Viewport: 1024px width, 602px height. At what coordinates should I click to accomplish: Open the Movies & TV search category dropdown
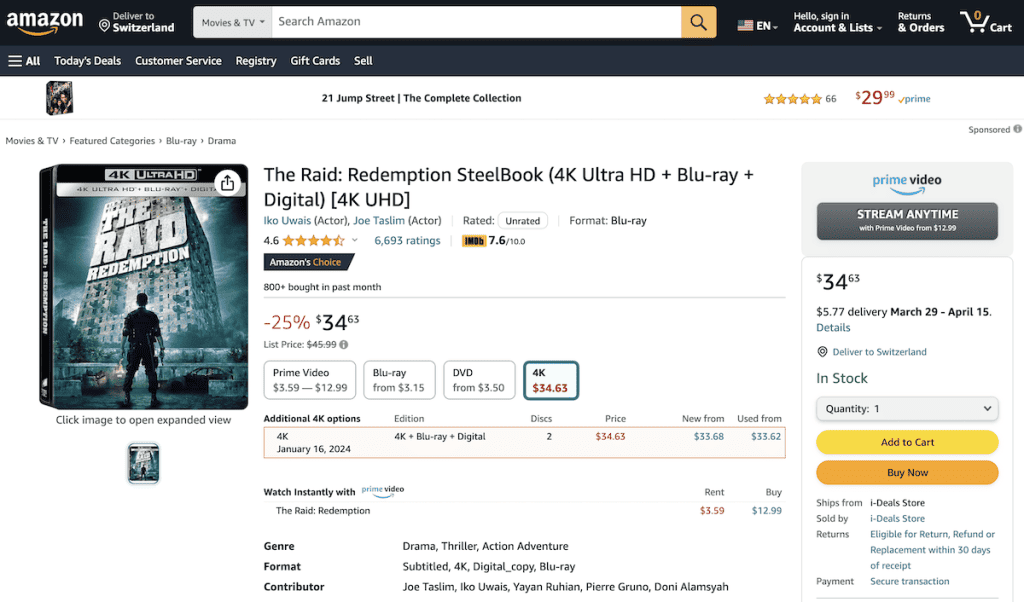click(x=232, y=21)
